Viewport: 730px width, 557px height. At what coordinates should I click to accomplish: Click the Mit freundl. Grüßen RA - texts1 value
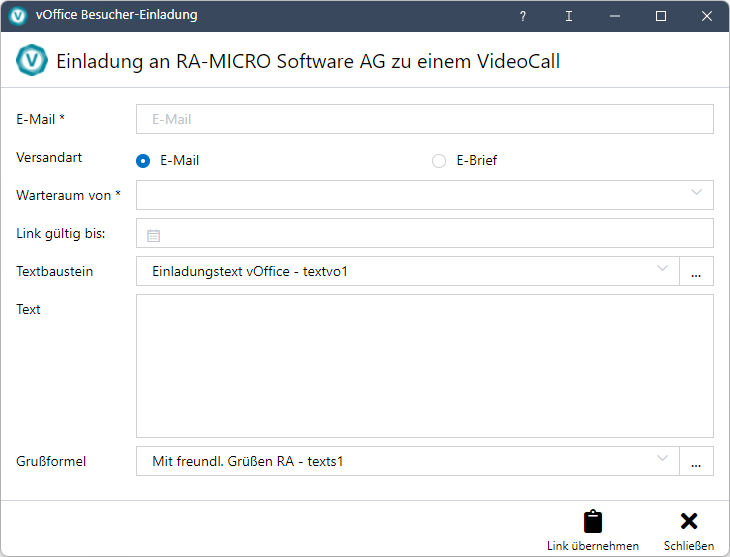click(x=247, y=462)
